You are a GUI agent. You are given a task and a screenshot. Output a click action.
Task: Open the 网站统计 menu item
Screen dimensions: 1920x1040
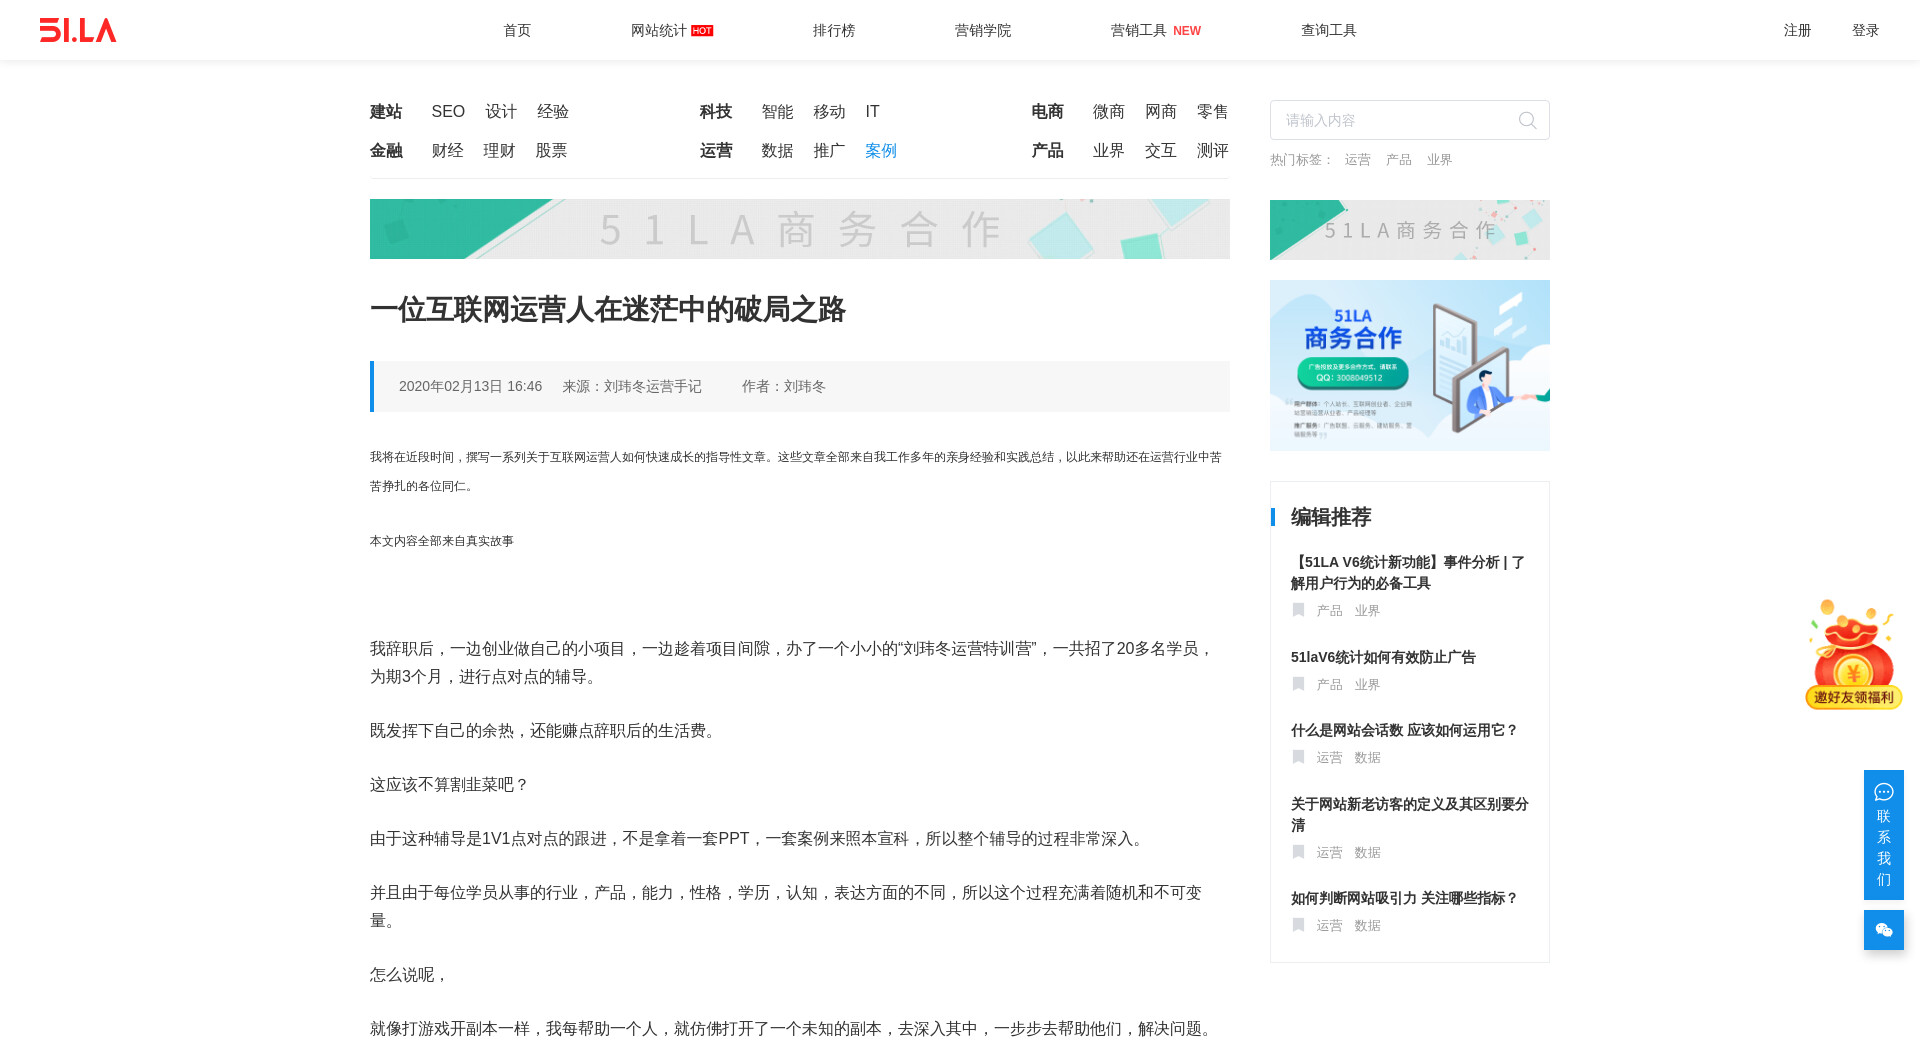659,31
